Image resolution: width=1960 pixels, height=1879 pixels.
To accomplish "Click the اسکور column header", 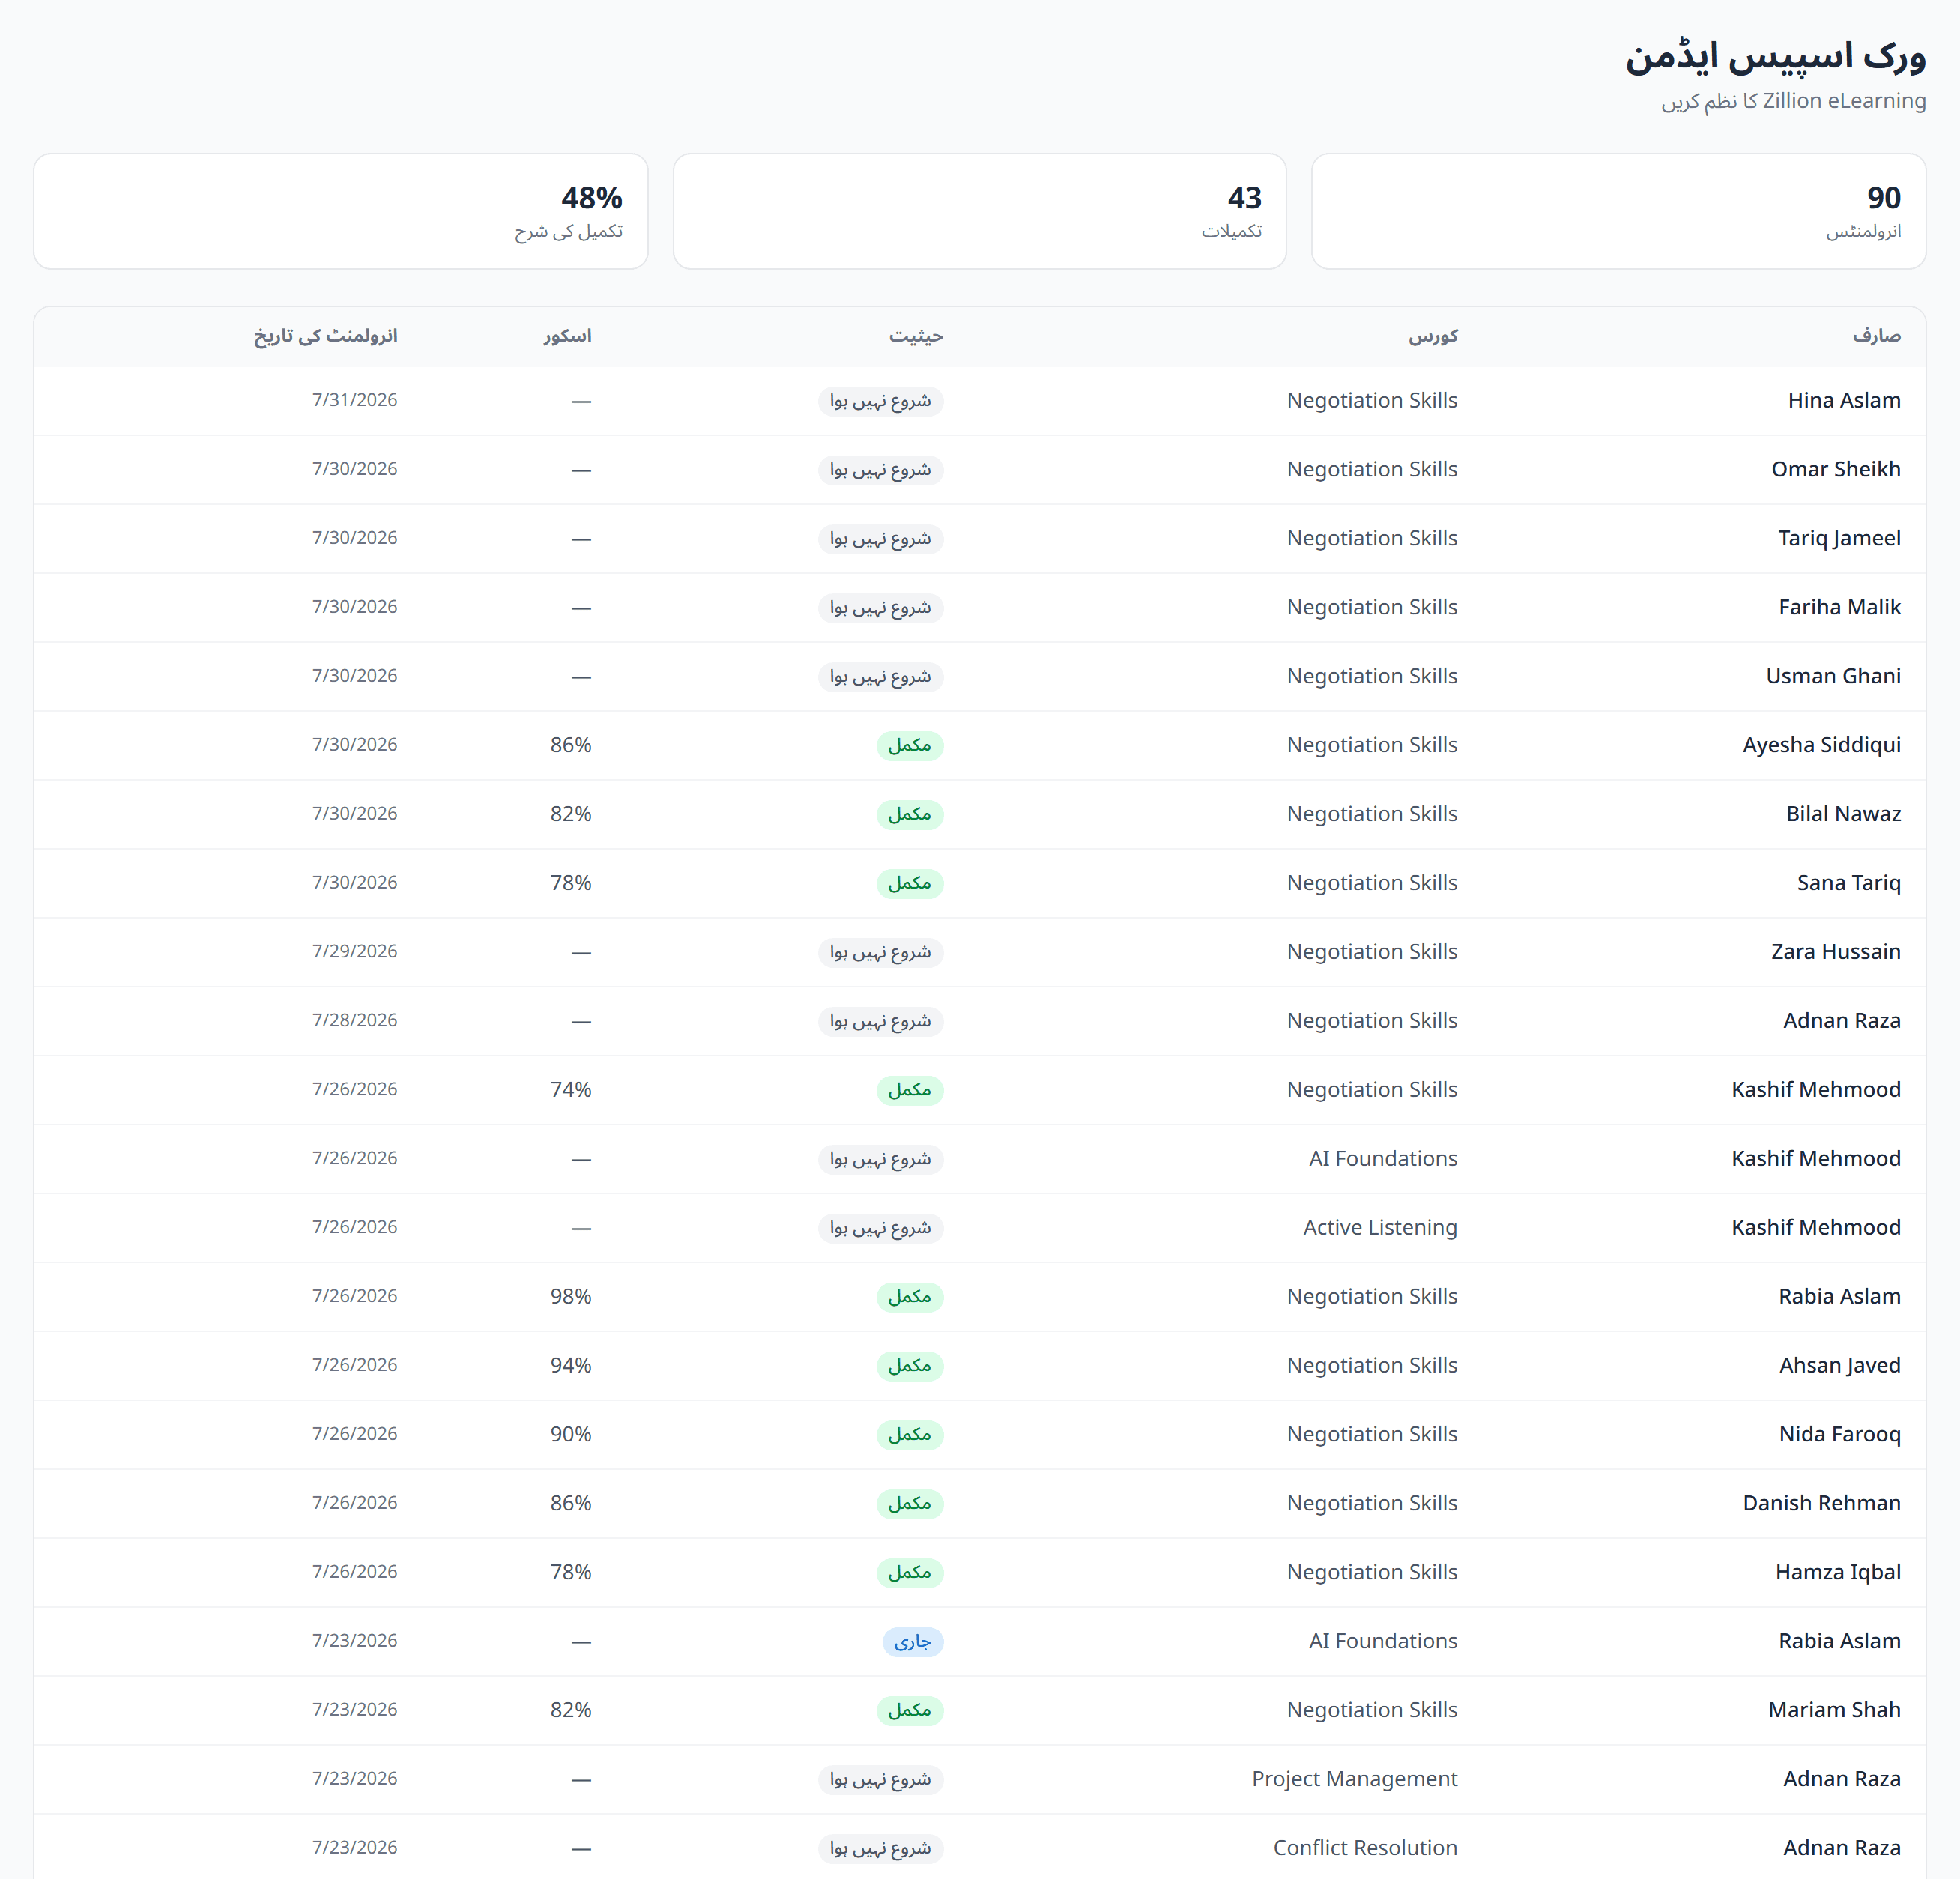I will point(567,336).
